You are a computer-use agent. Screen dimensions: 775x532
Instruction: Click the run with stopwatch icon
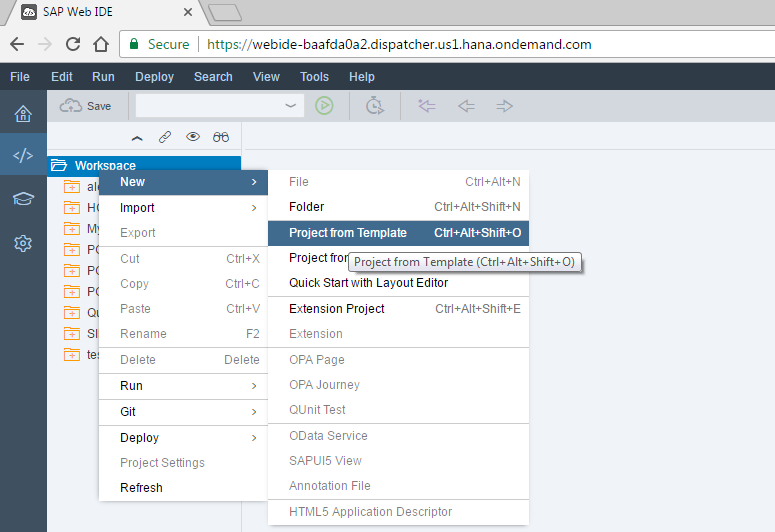click(375, 106)
